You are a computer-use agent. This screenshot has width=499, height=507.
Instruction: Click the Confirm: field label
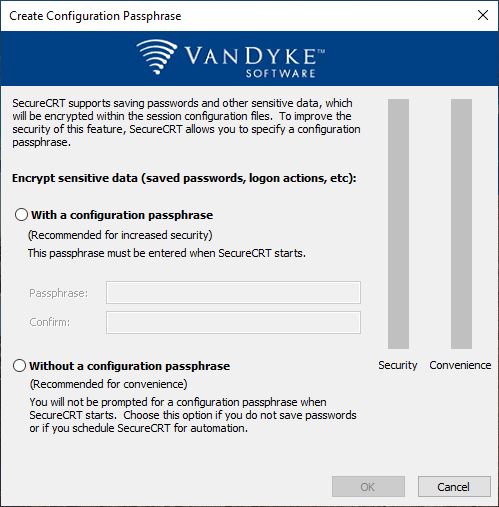pyautogui.click(x=50, y=322)
